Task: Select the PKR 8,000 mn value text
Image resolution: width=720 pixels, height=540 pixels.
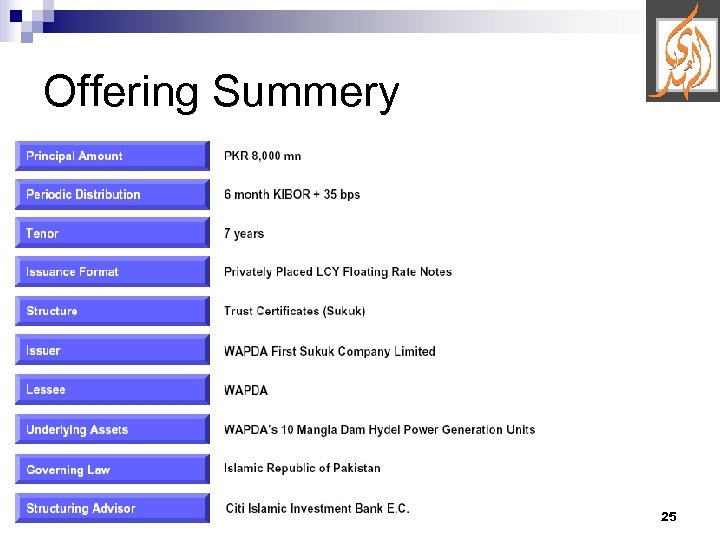Action: (x=262, y=156)
